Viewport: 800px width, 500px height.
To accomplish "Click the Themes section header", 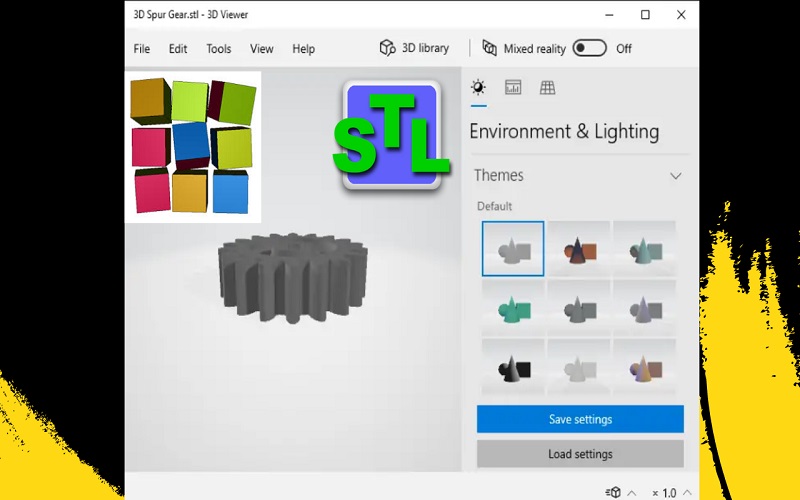I will (580, 176).
